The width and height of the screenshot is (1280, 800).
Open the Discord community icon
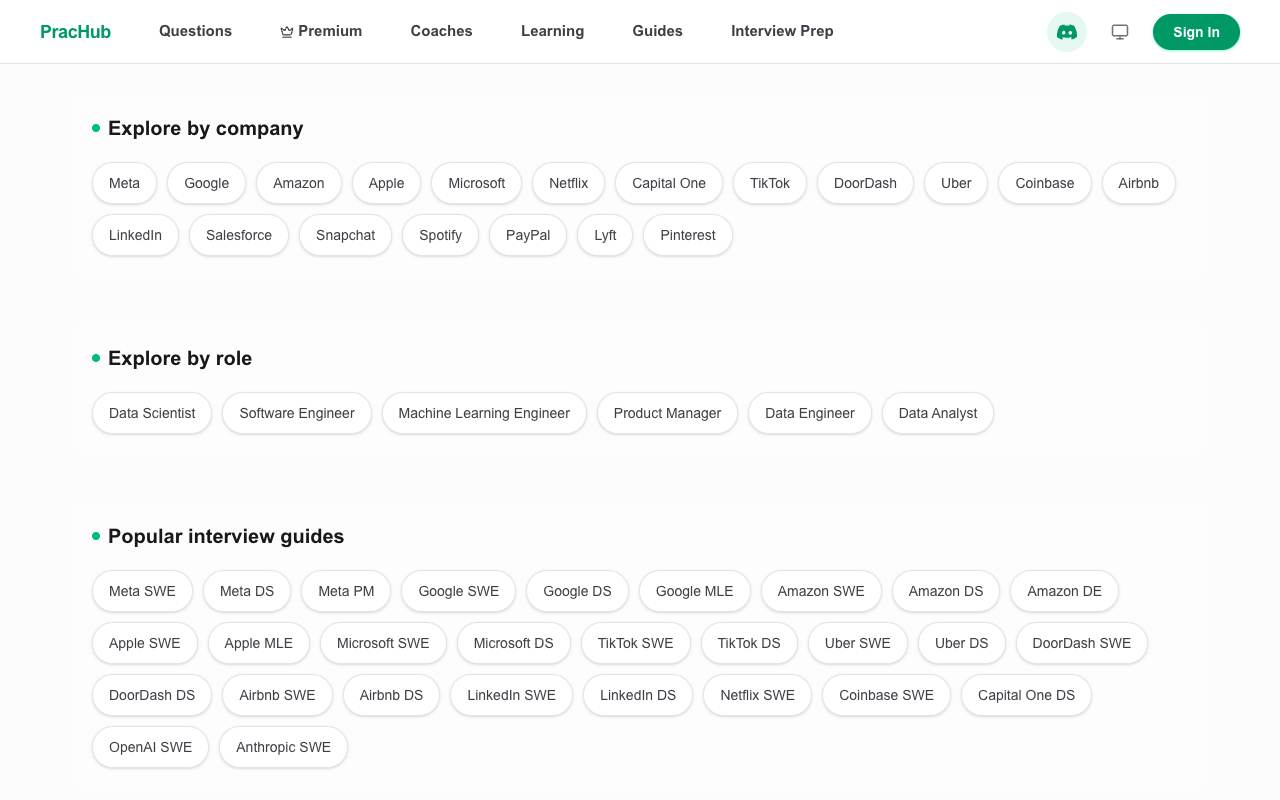pyautogui.click(x=1067, y=32)
